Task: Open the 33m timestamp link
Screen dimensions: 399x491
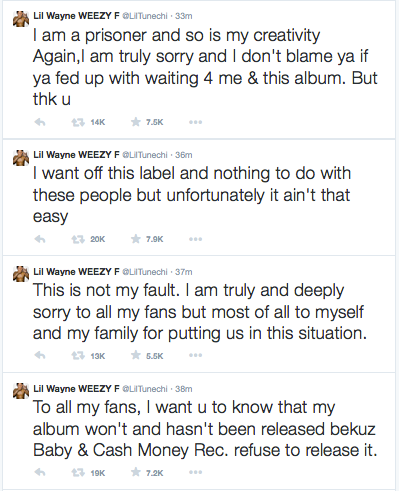Action: (184, 16)
